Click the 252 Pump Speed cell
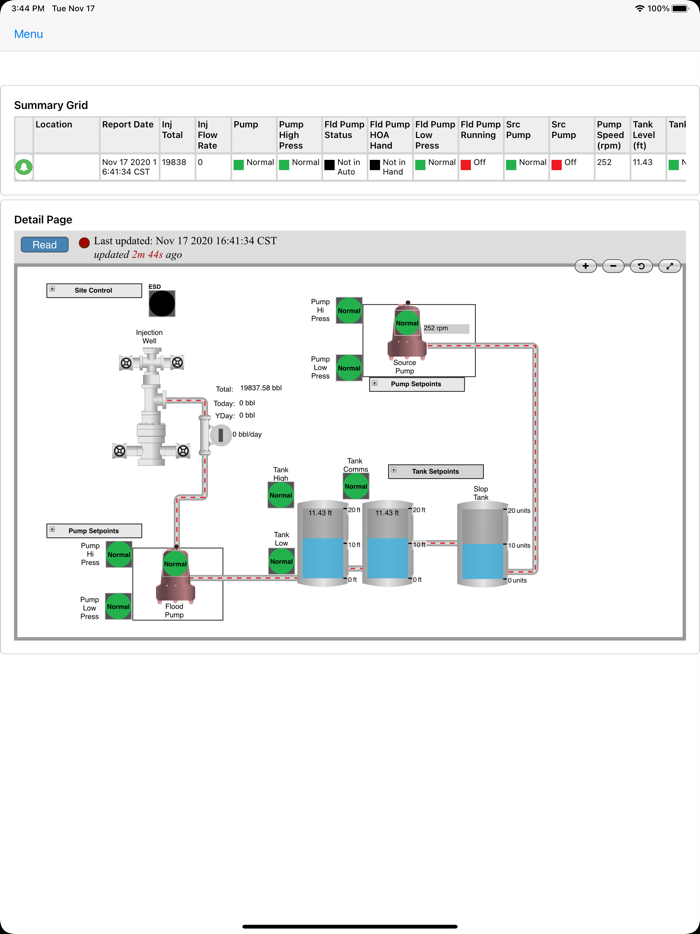 click(x=612, y=167)
